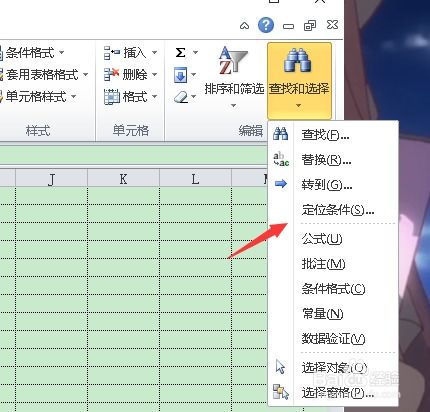The height and width of the screenshot is (412, 430).
Task: Click the cursor icon beside 选择对象
Action: 281,367
